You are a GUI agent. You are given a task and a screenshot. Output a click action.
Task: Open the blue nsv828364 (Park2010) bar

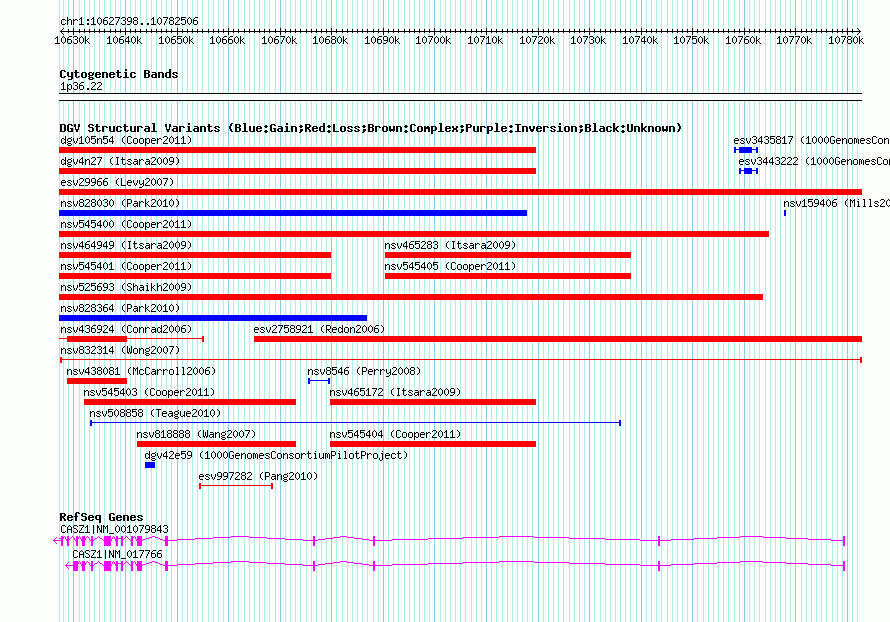(x=213, y=318)
